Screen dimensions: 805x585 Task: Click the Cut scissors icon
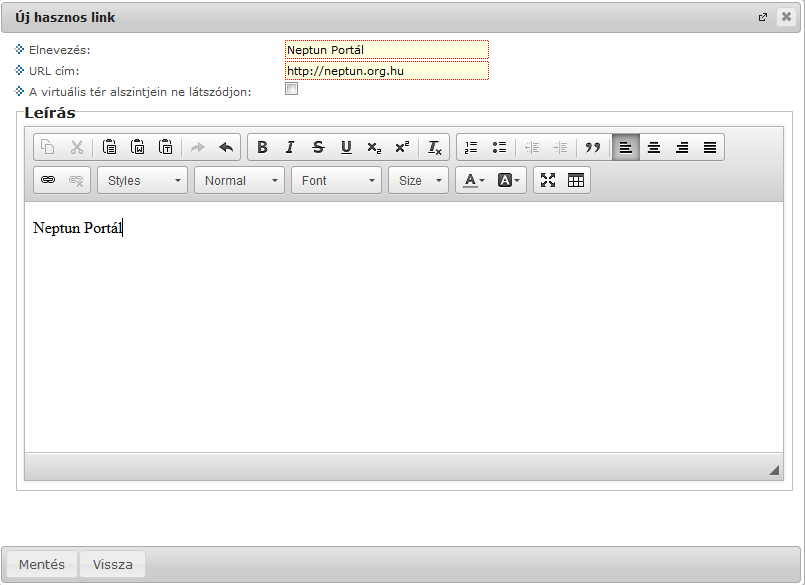pyautogui.click(x=76, y=147)
